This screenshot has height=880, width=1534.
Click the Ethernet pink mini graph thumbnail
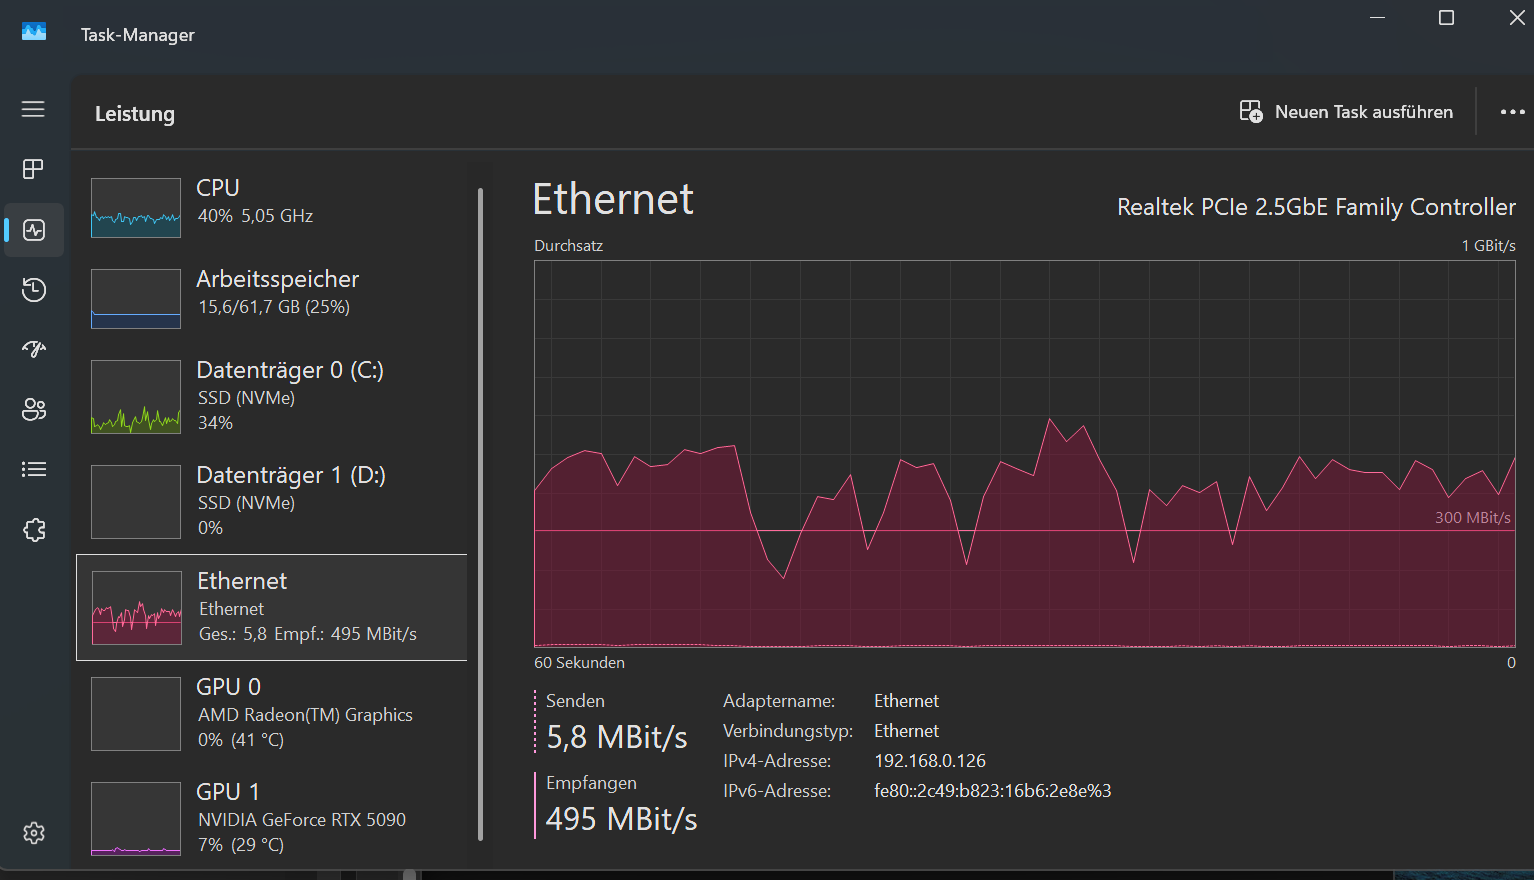(x=136, y=608)
